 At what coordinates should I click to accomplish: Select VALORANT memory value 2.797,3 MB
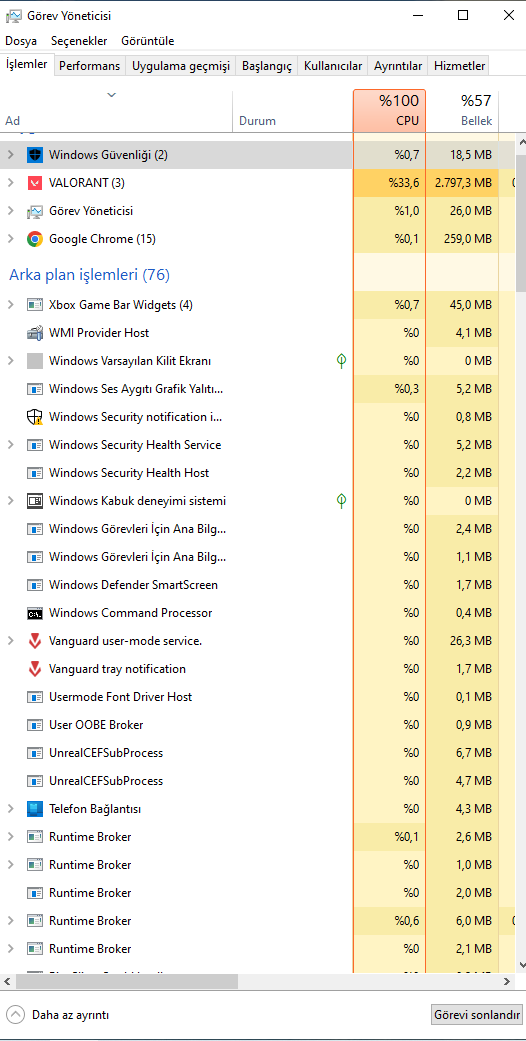pyautogui.click(x=464, y=183)
